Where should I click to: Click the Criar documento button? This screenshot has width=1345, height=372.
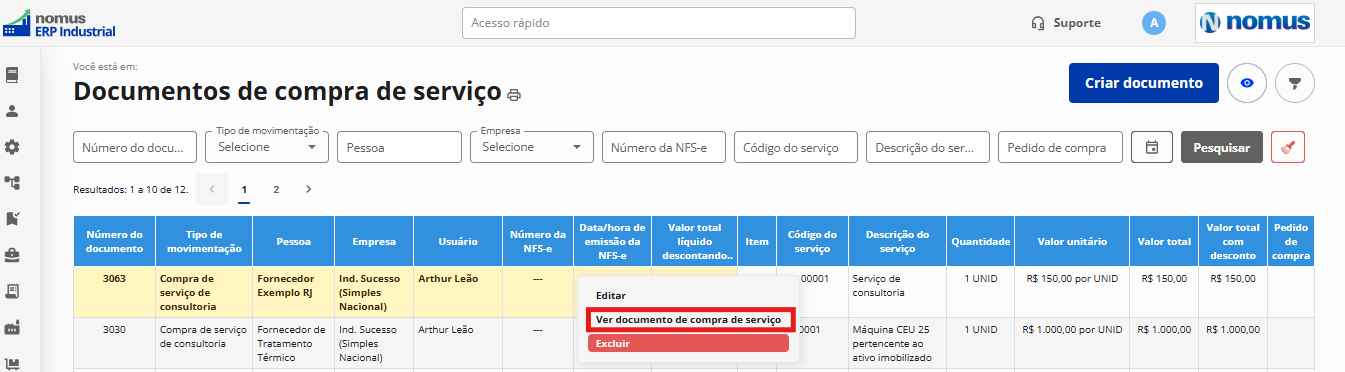click(x=1144, y=83)
